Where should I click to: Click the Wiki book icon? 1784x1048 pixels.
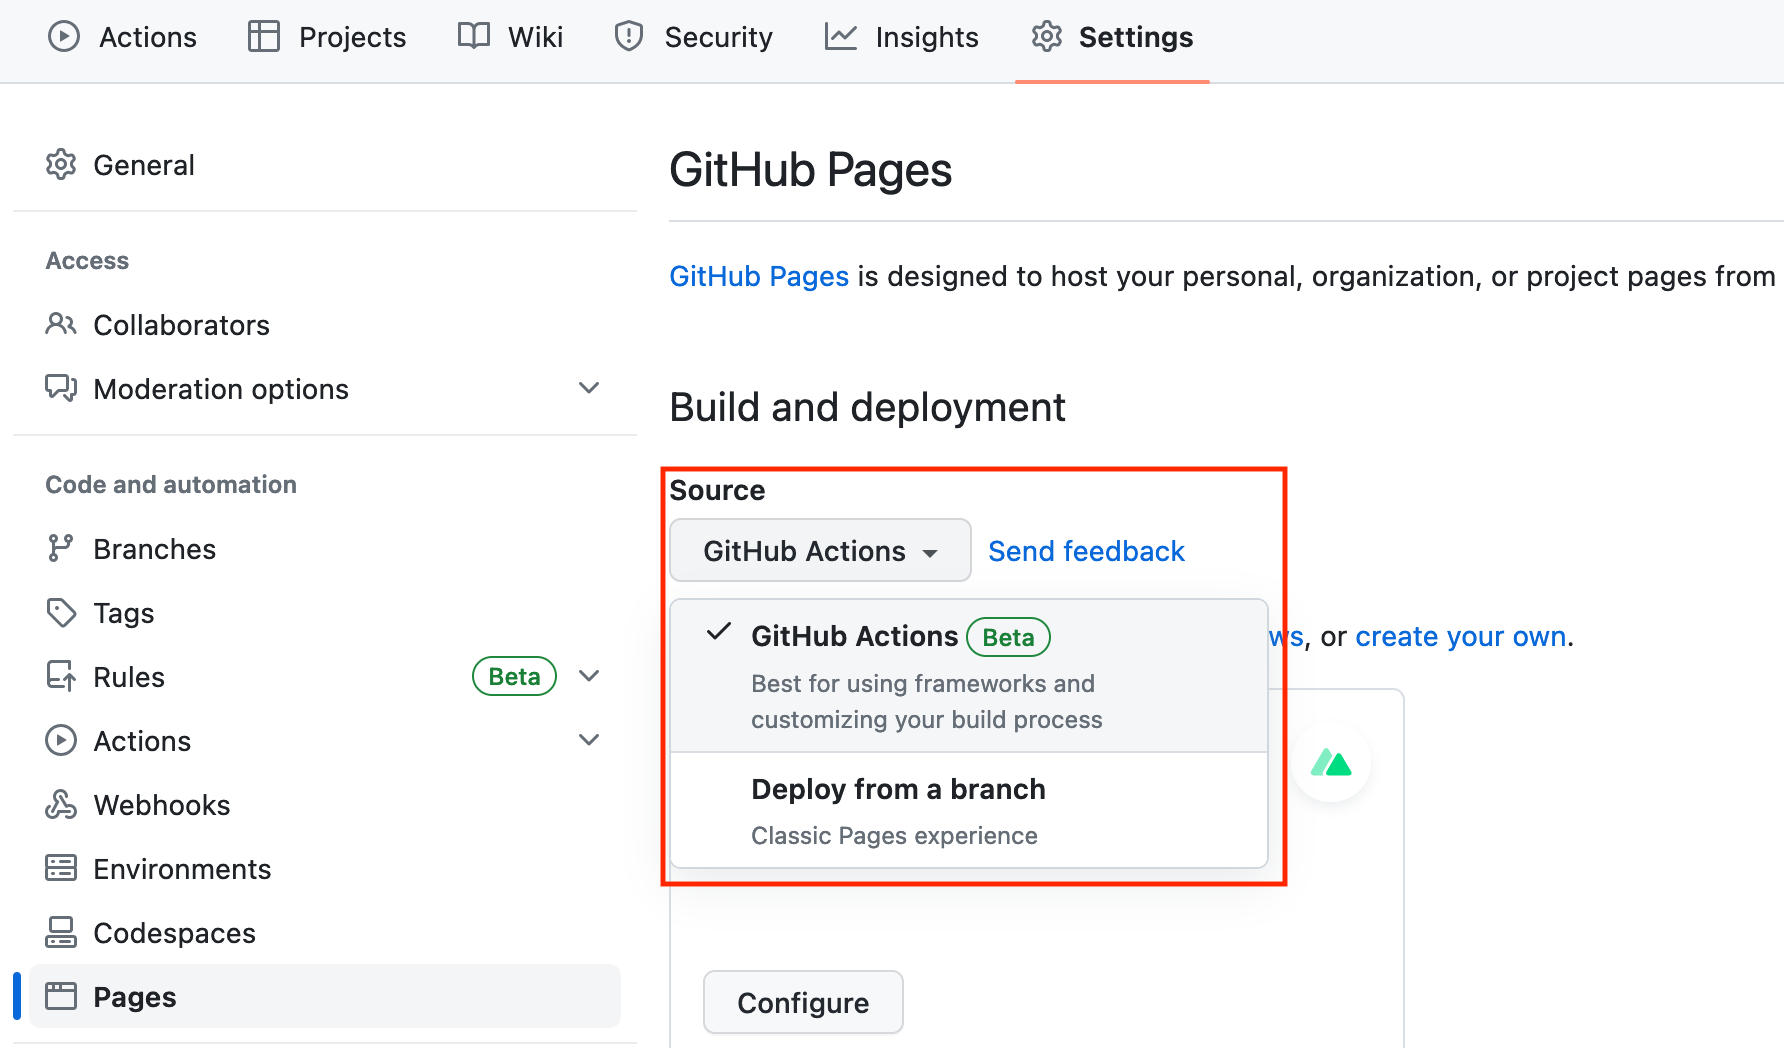[x=474, y=36]
